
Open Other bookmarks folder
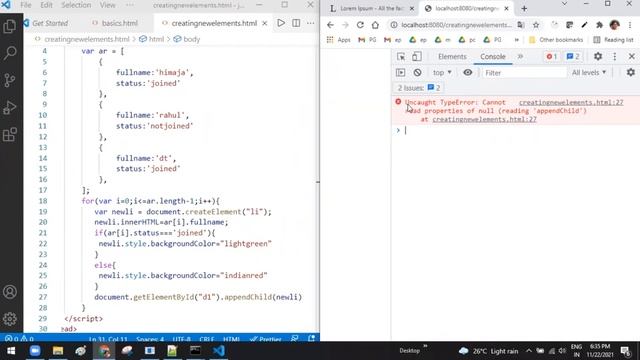click(x=556, y=40)
